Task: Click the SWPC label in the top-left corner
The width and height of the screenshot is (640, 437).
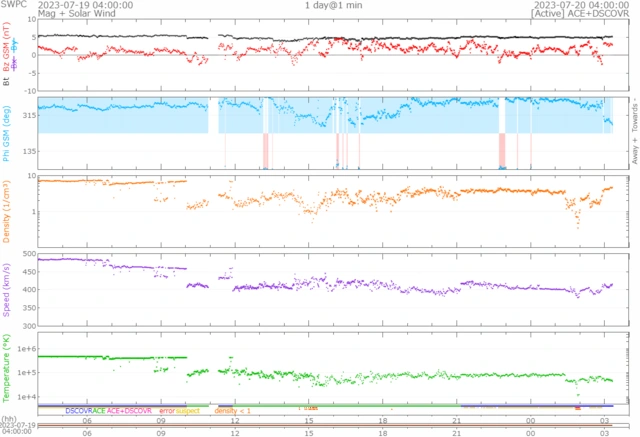Action: (x=15, y=4)
